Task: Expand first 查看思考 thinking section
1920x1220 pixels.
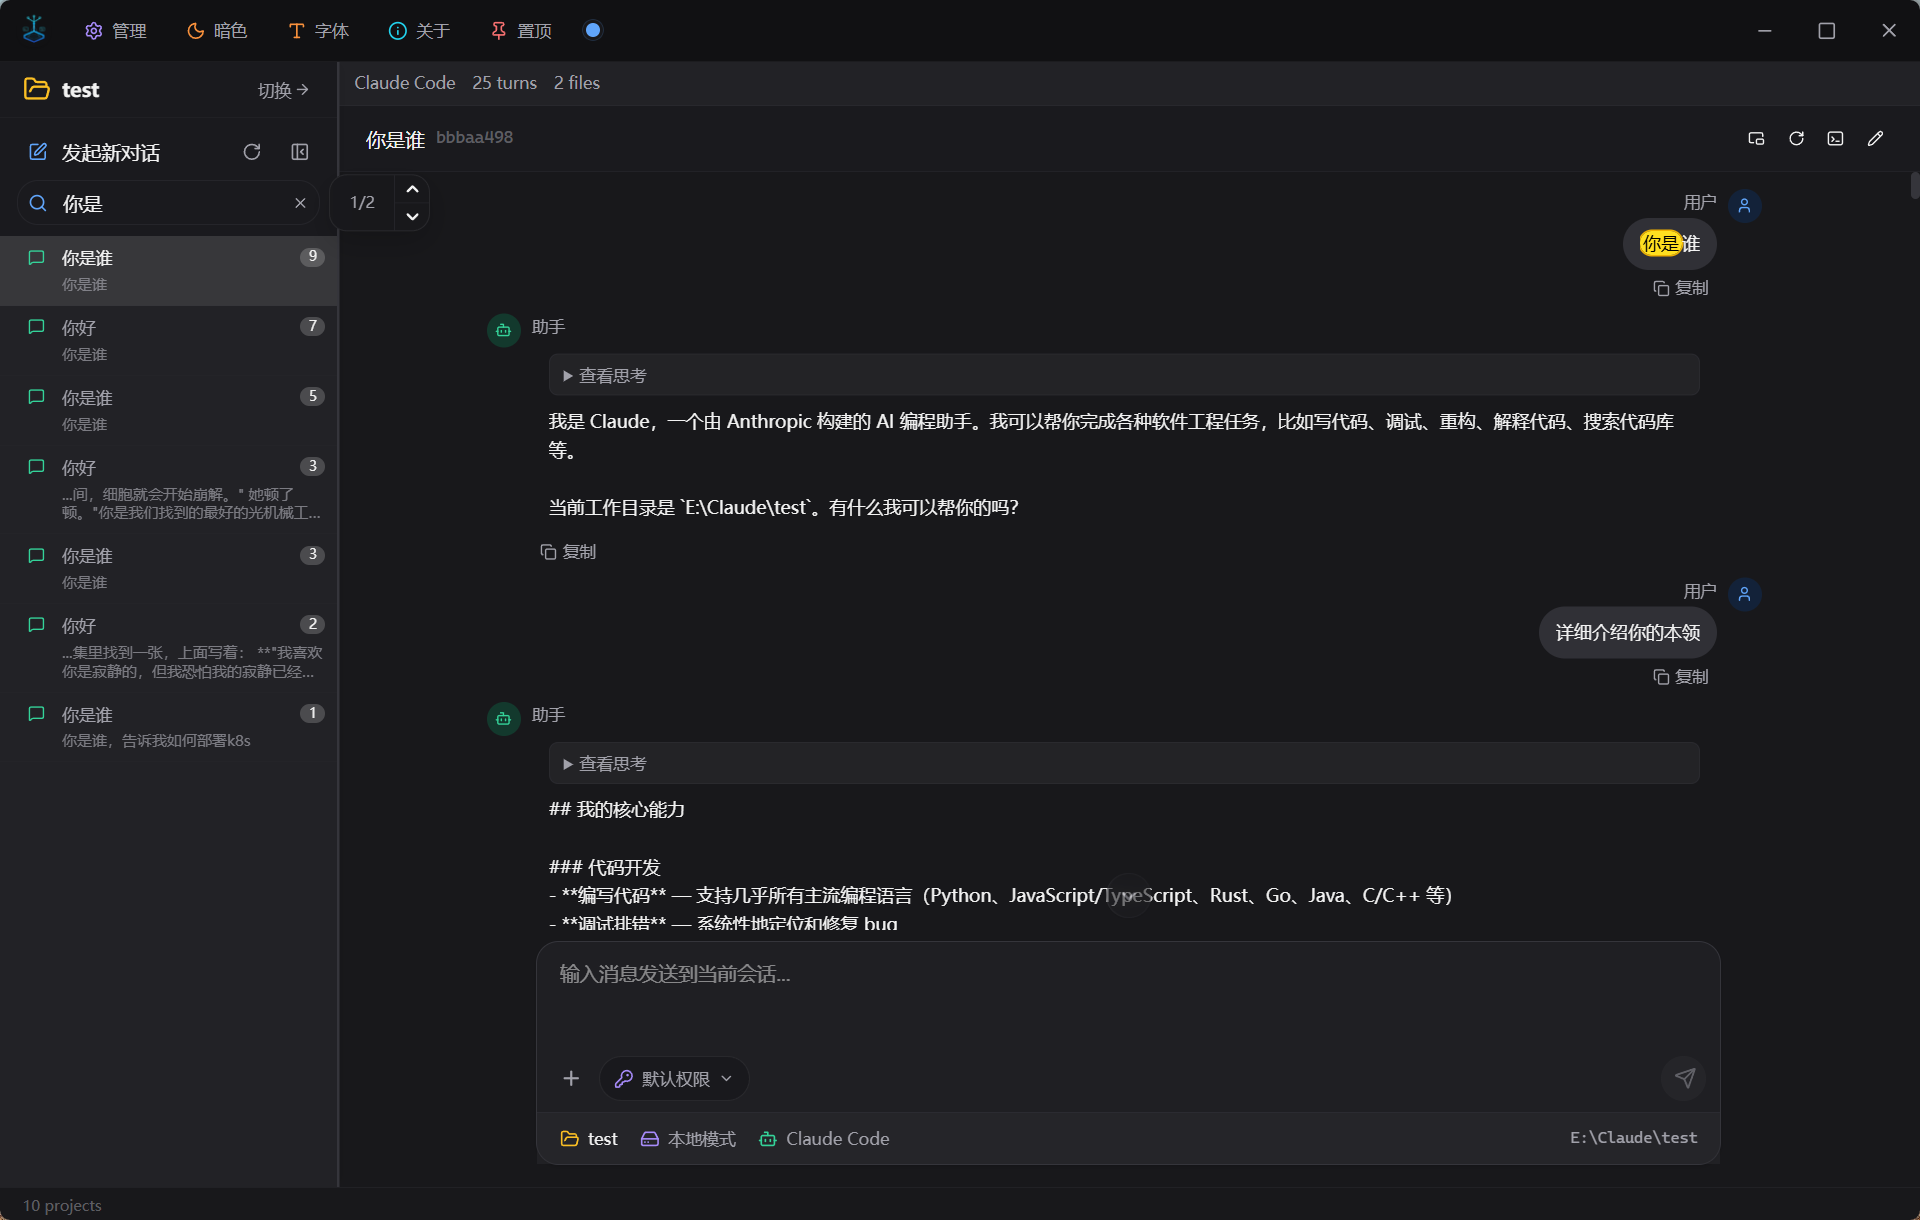Action: [1124, 375]
